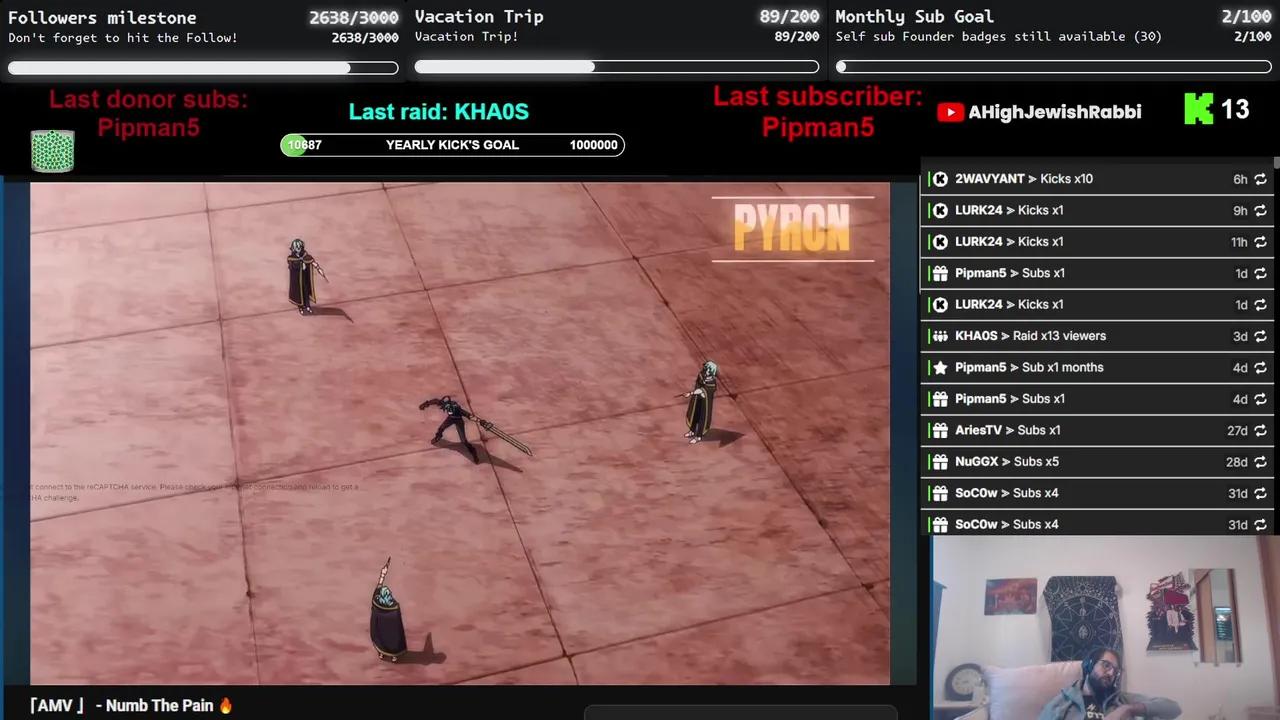Replay the NuGGX Subs x5 alert
The height and width of the screenshot is (720, 1280).
click(x=1260, y=462)
